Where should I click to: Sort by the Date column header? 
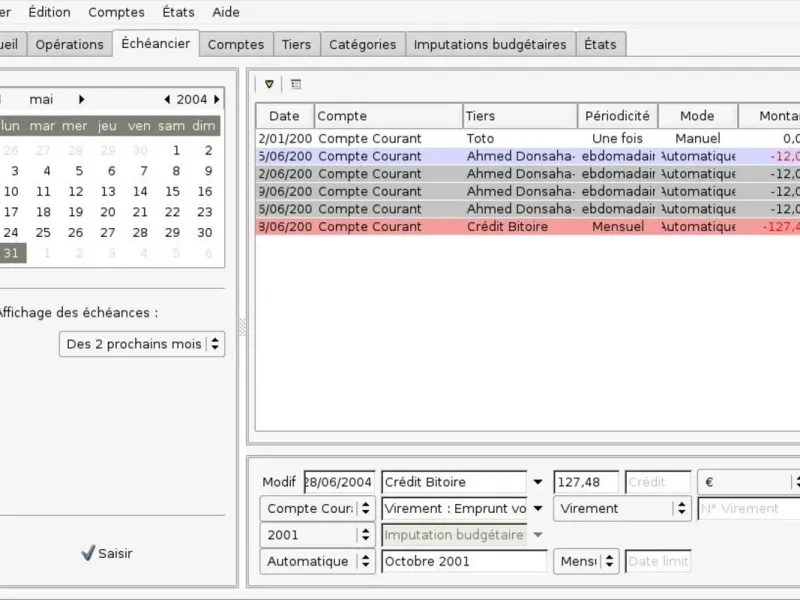click(285, 116)
